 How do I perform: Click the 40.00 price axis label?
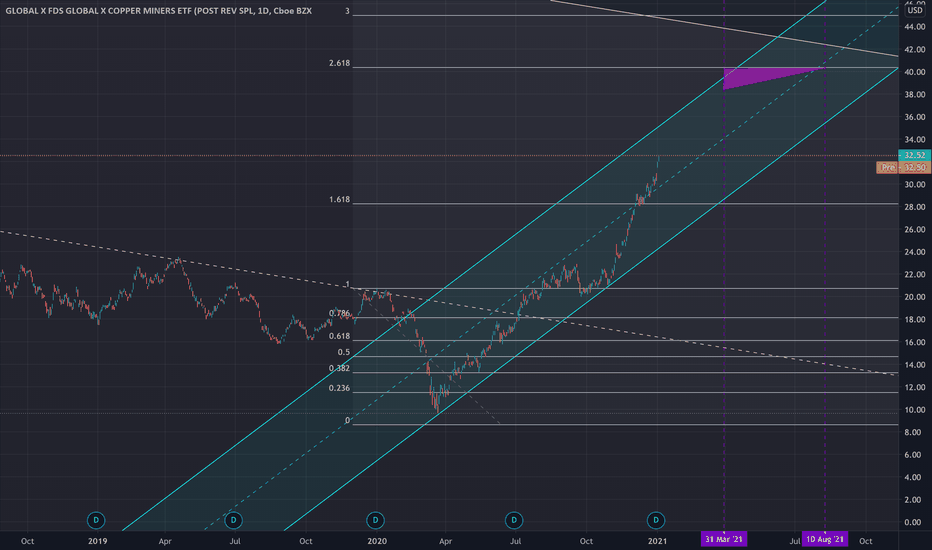(x=915, y=72)
